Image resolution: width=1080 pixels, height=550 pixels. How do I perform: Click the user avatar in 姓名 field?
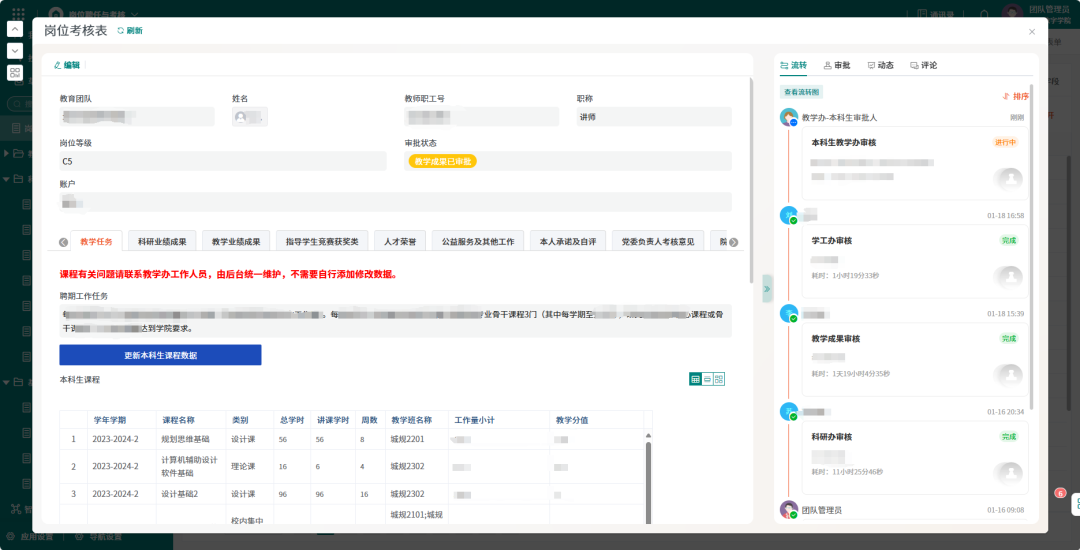[x=240, y=117]
